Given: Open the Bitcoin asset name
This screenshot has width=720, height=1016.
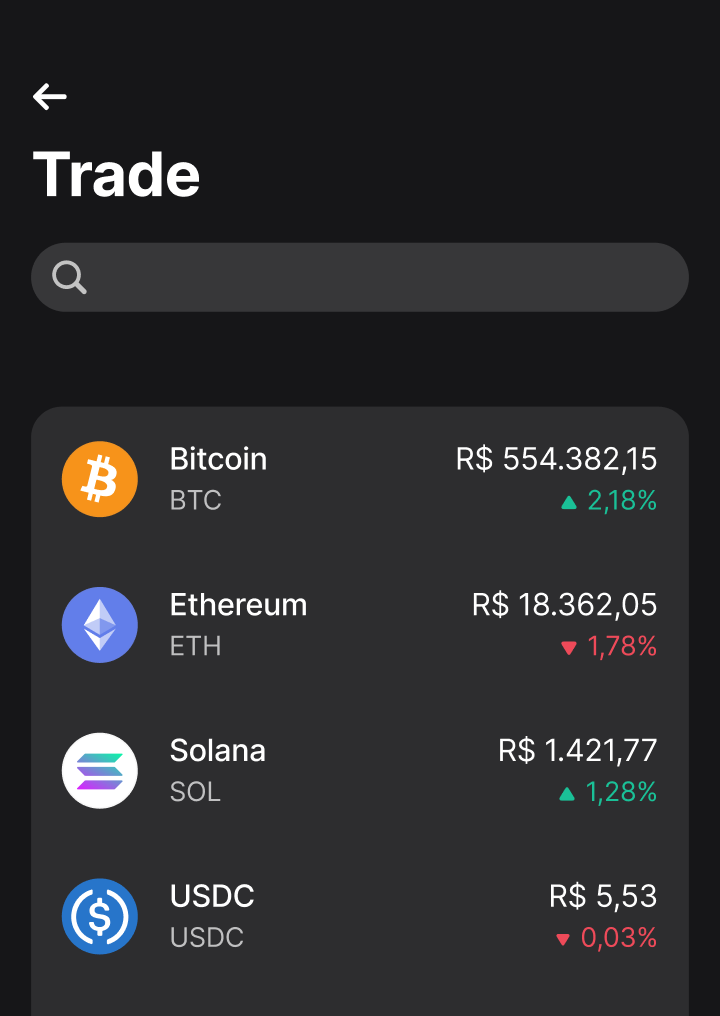Looking at the screenshot, I should [218, 459].
